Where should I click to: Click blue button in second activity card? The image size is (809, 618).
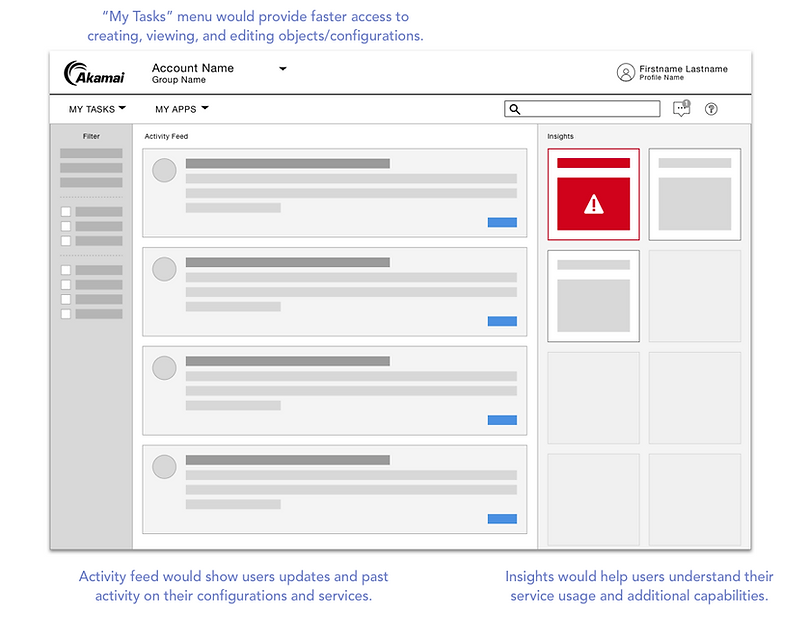pyautogui.click(x=502, y=321)
